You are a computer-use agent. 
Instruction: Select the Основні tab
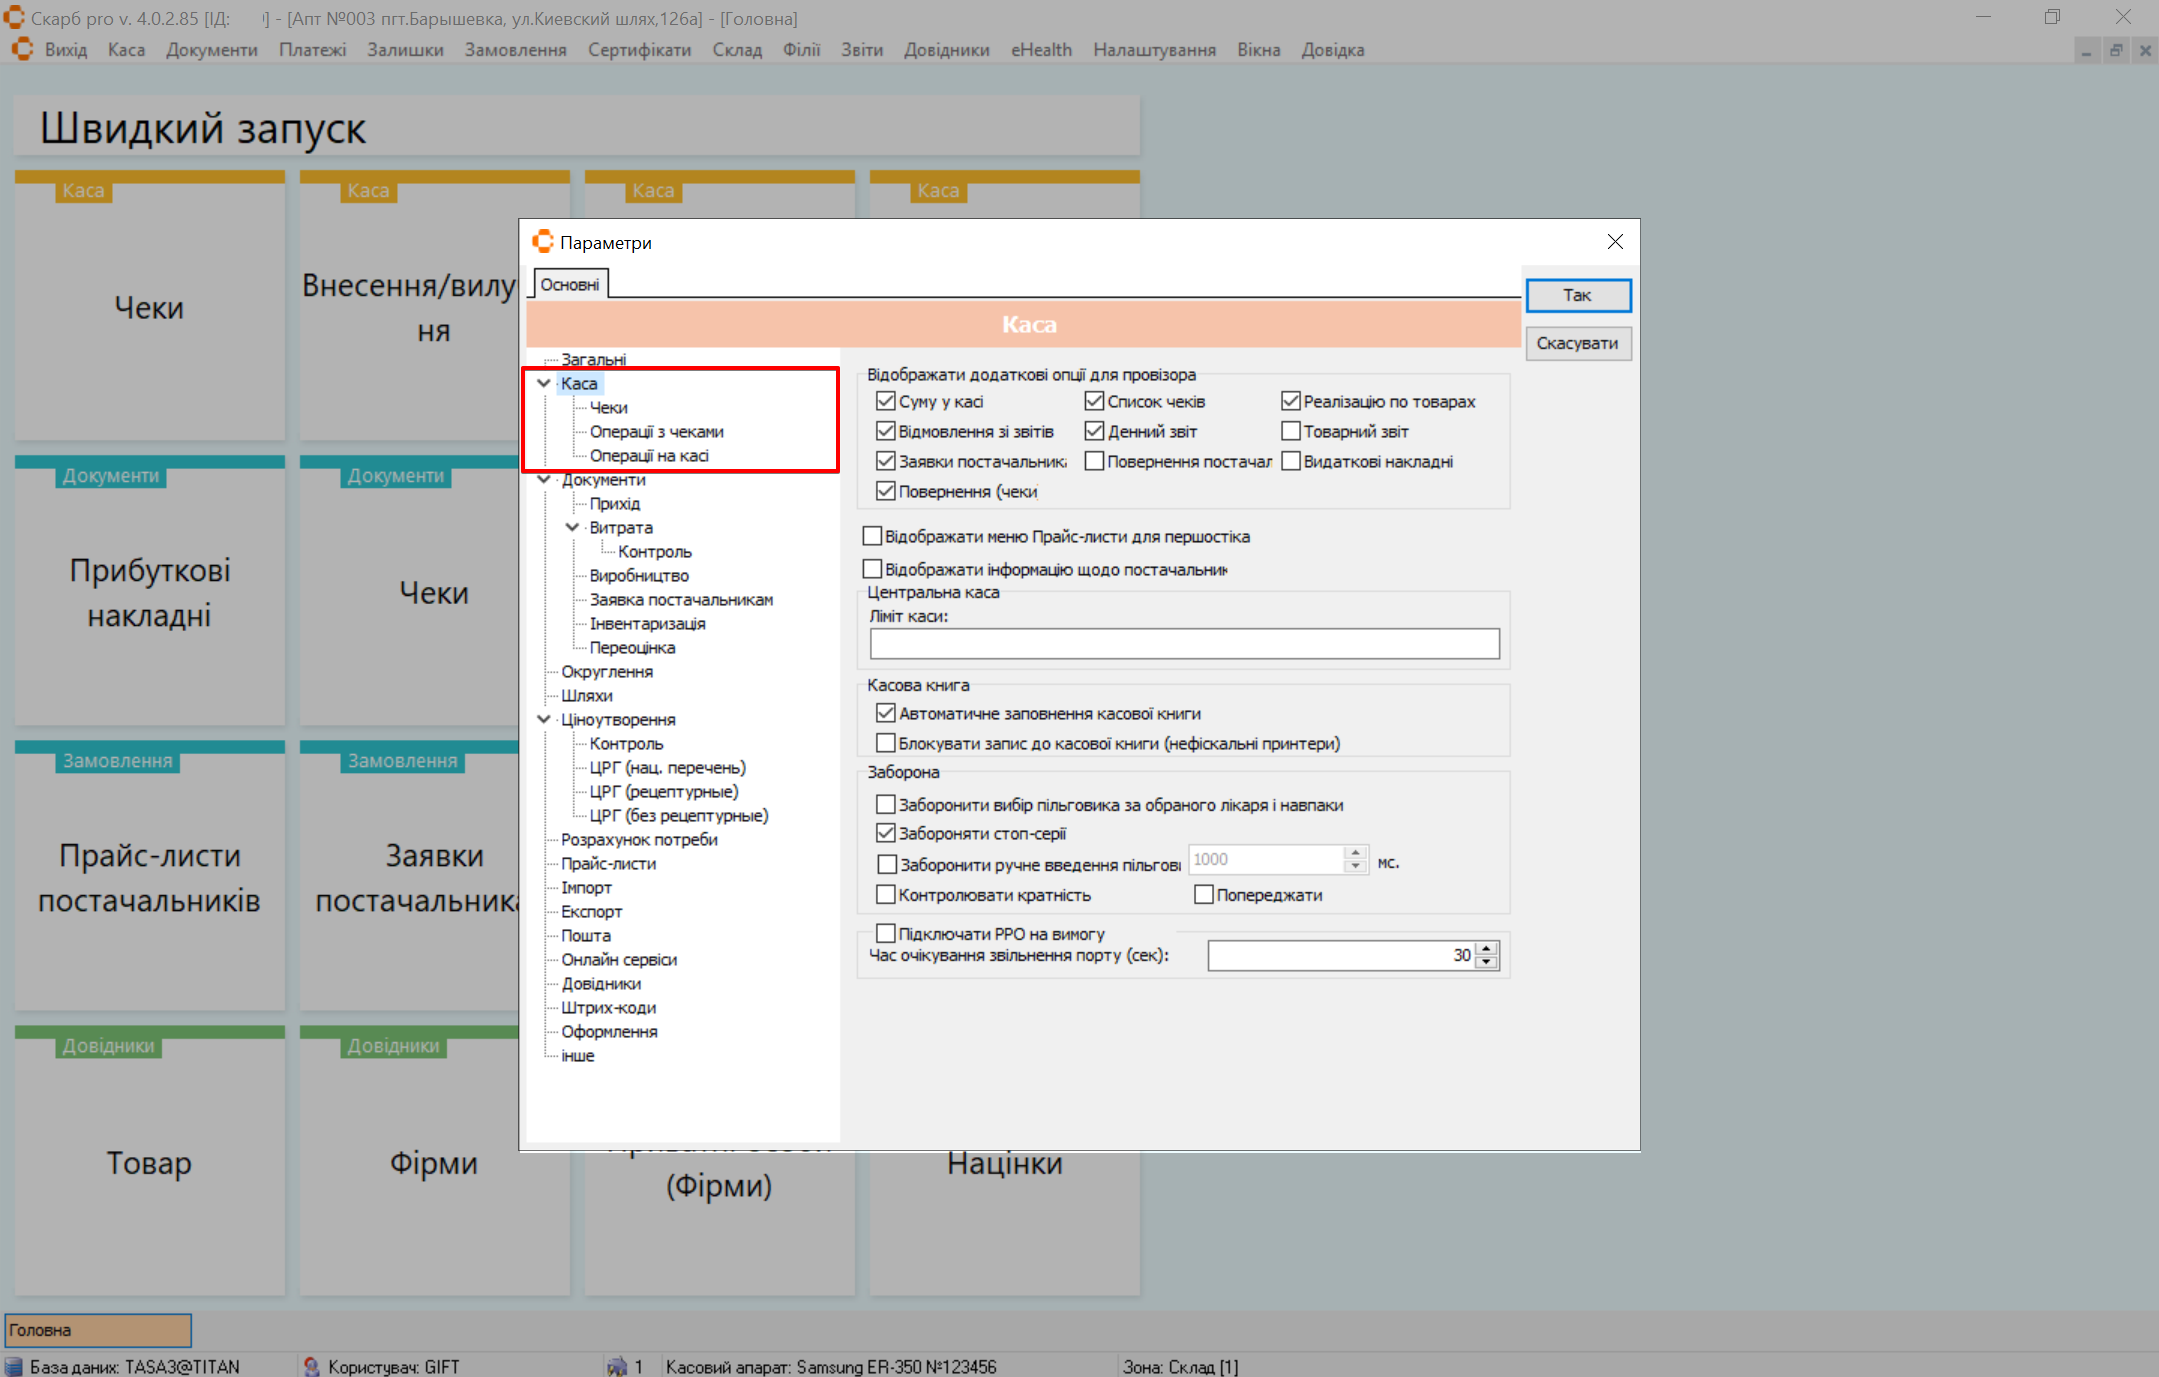coord(570,285)
